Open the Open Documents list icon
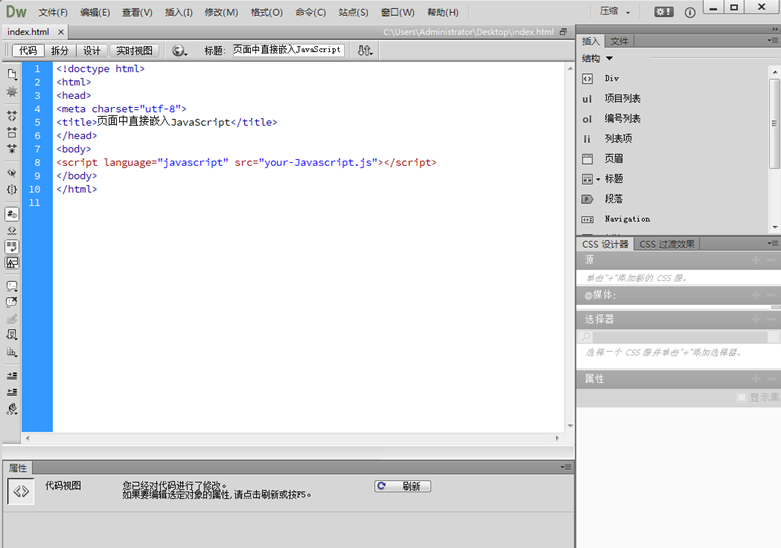Viewport: 781px width, 548px height. click(12, 75)
